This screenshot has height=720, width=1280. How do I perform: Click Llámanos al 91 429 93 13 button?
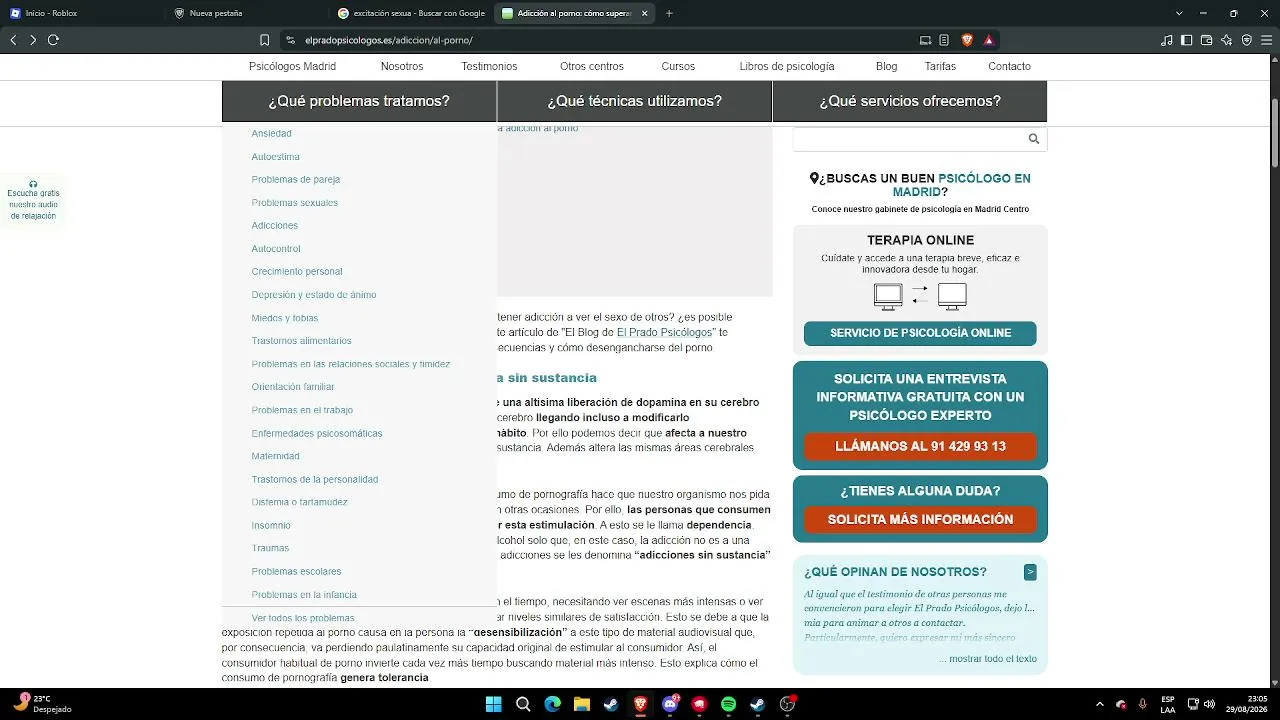click(920, 446)
